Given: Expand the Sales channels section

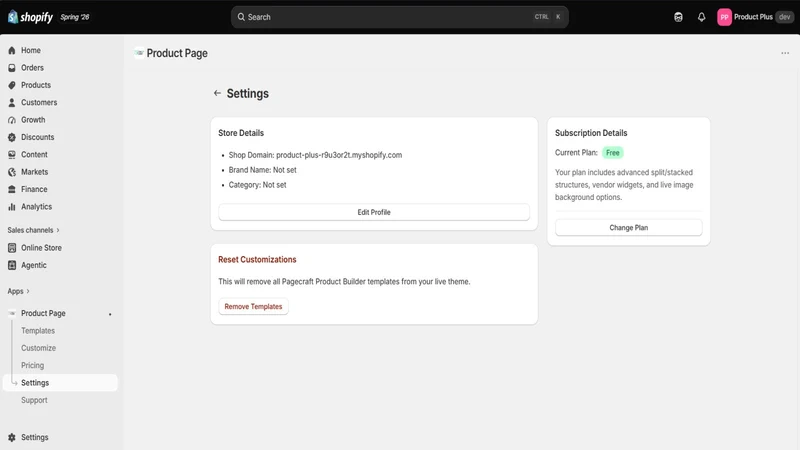Looking at the screenshot, I should [34, 230].
